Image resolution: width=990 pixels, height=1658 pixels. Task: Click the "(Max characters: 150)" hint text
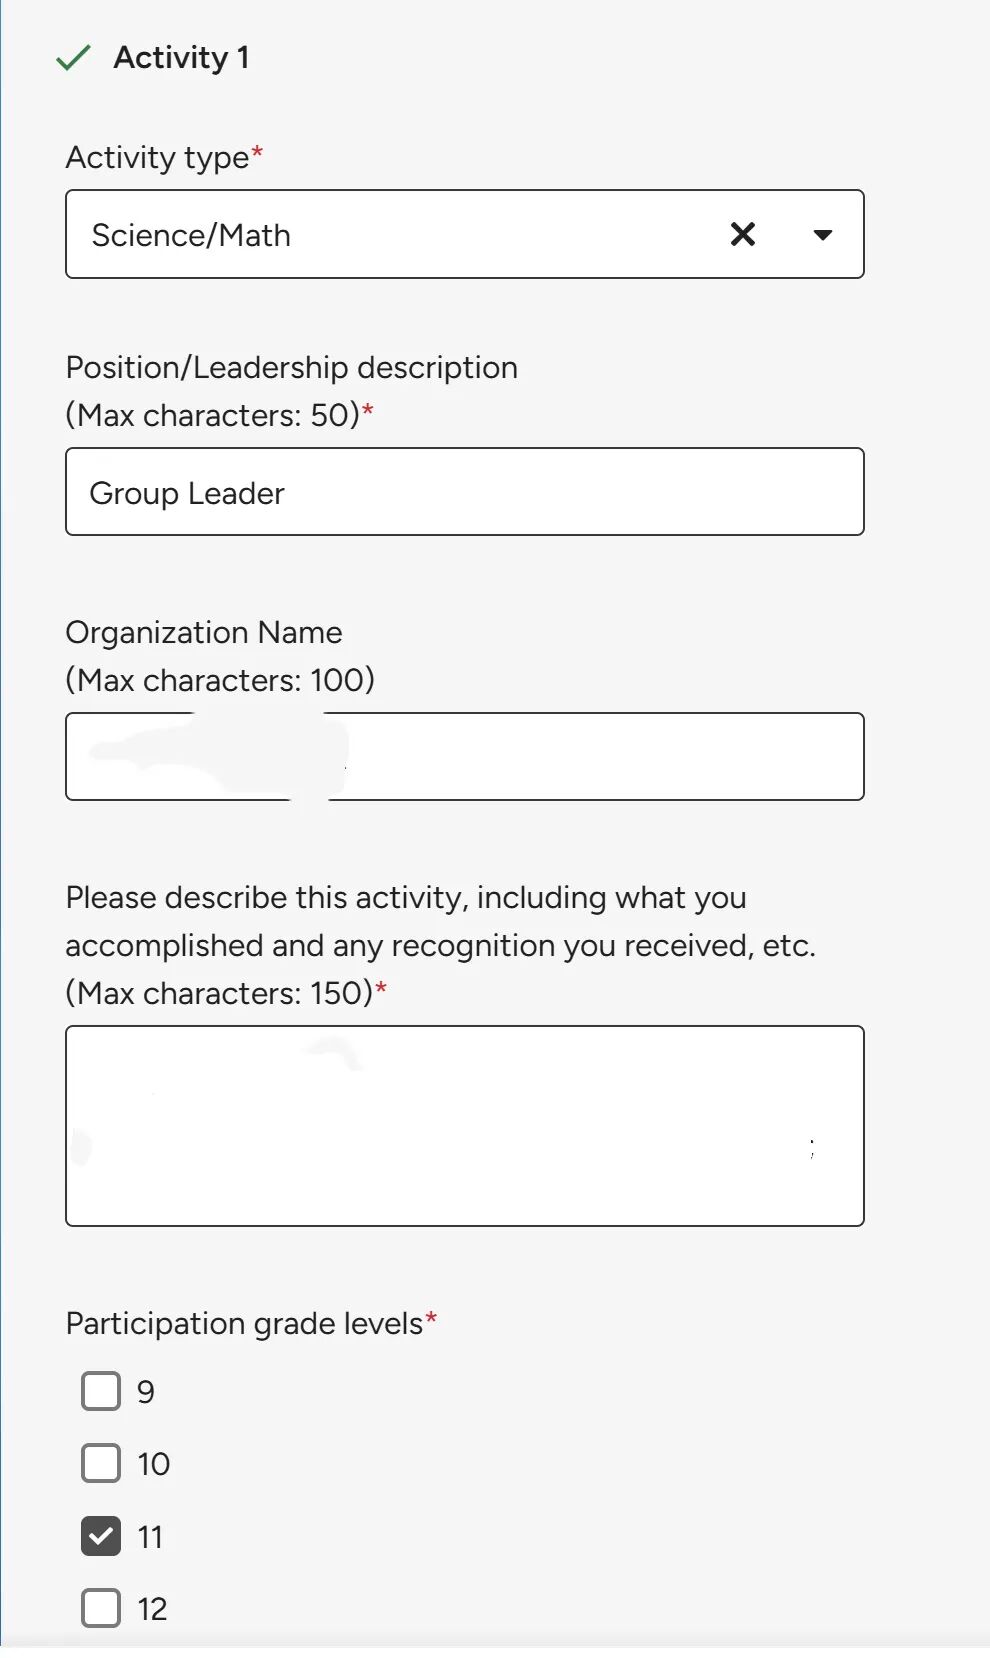pos(219,993)
